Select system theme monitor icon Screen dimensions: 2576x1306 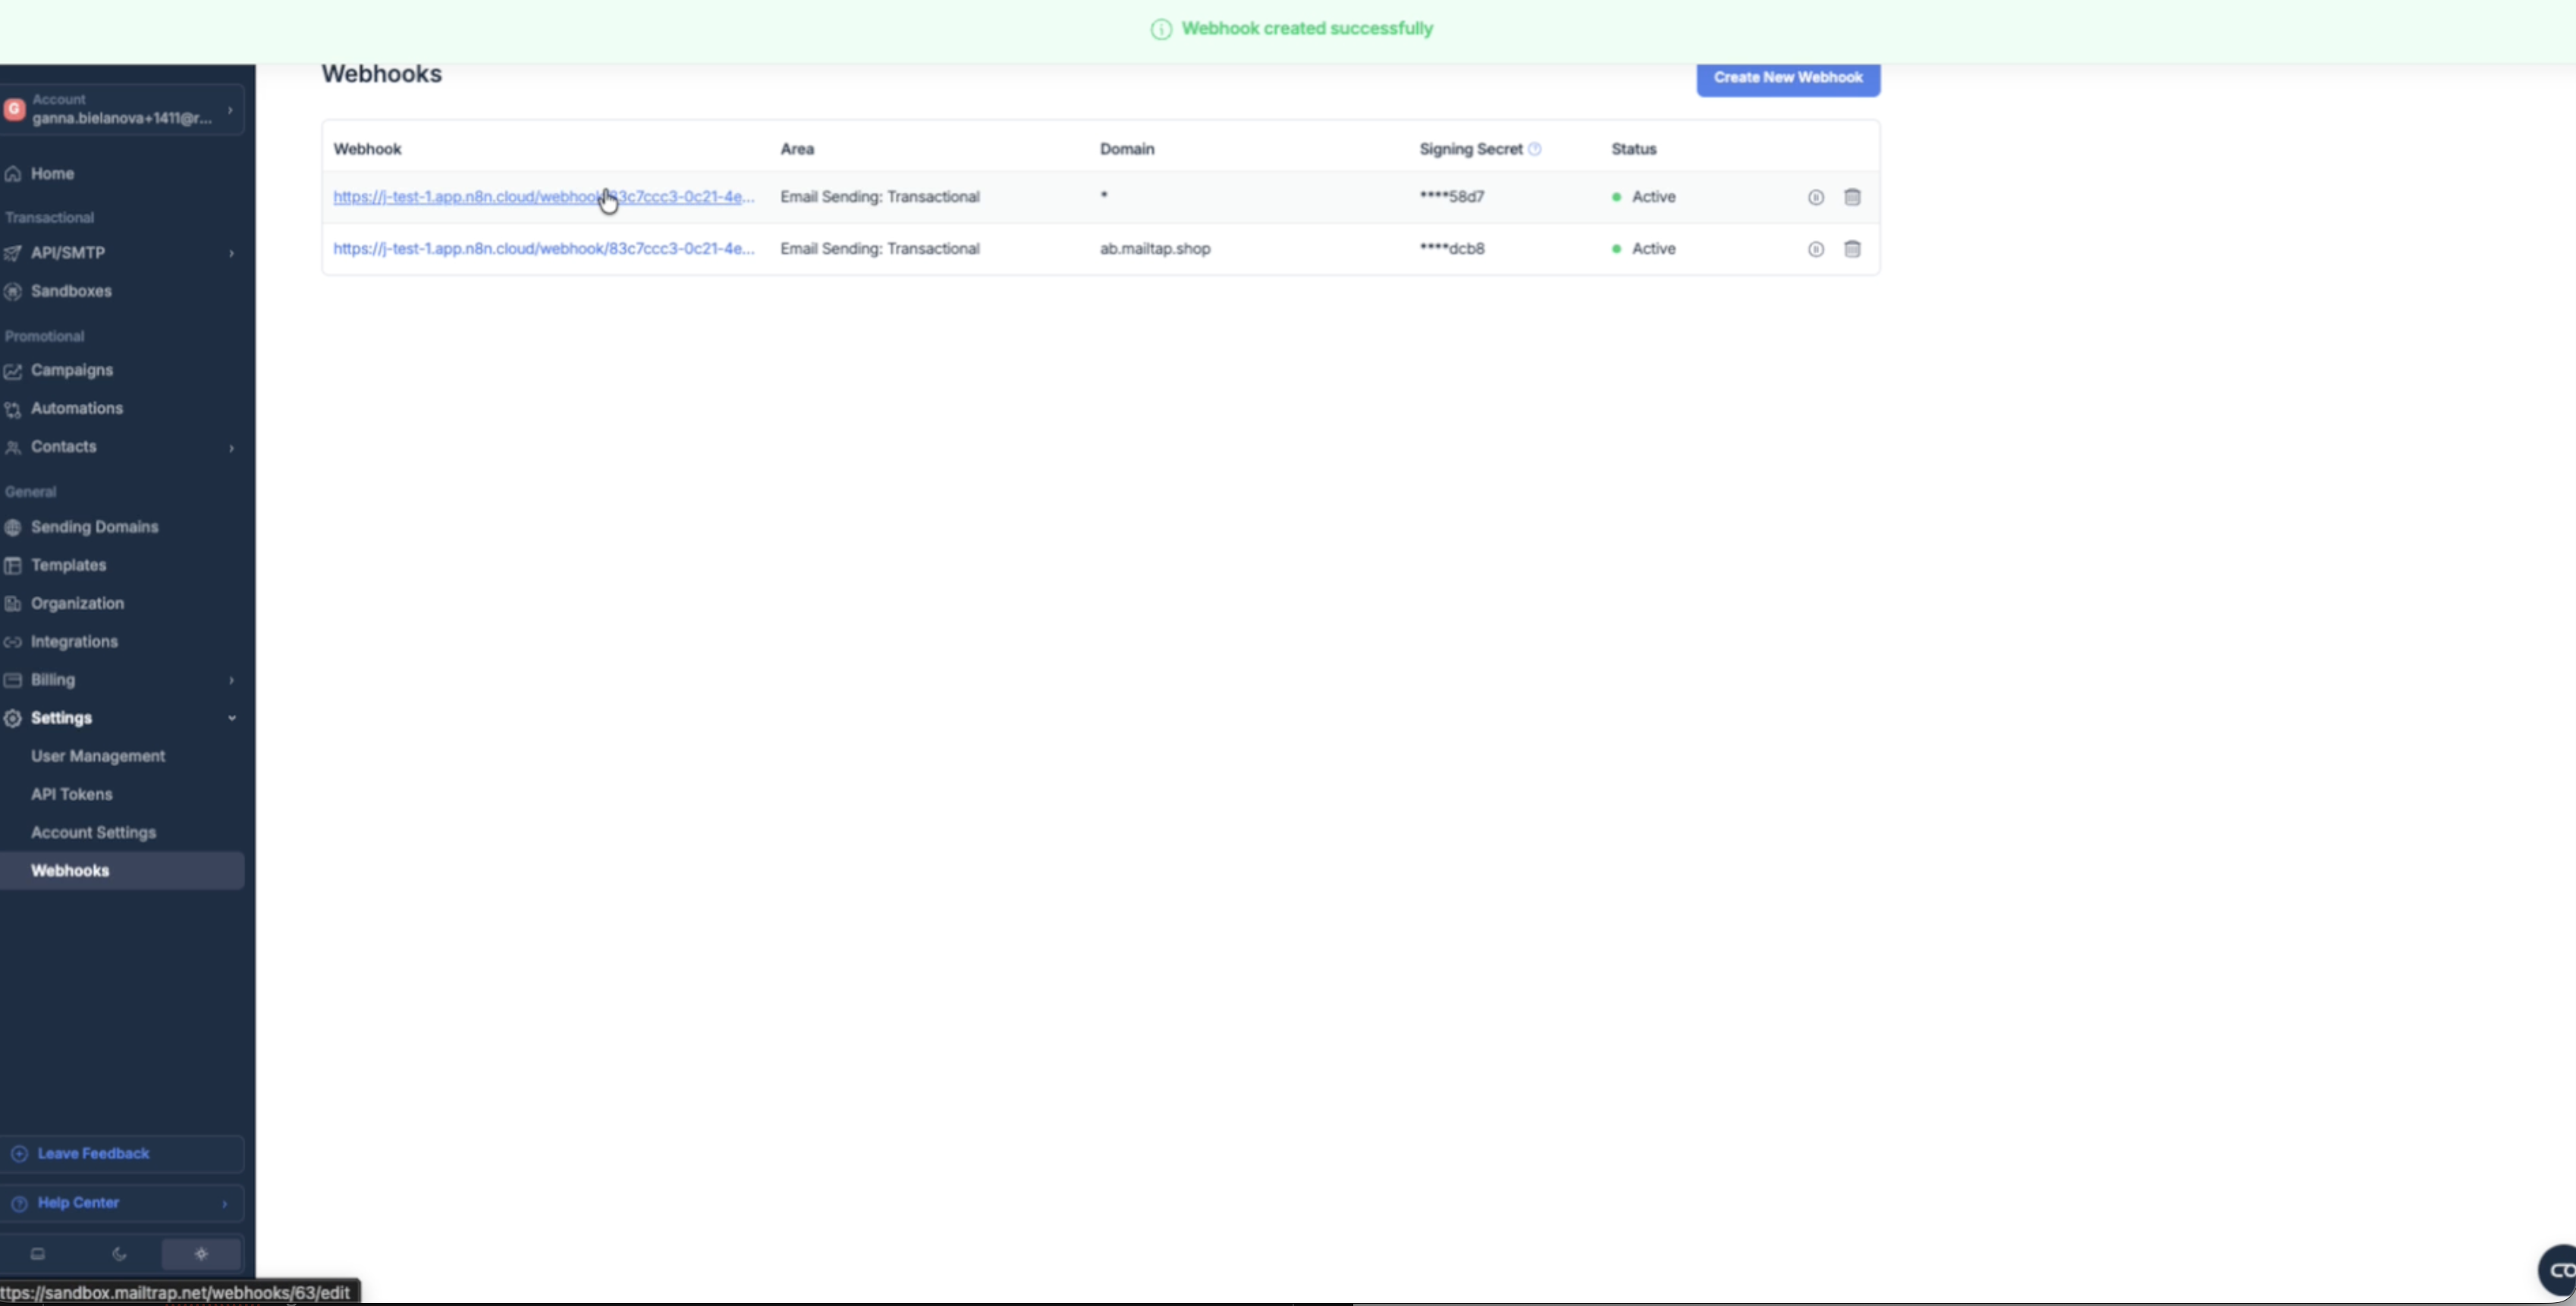coord(38,1254)
